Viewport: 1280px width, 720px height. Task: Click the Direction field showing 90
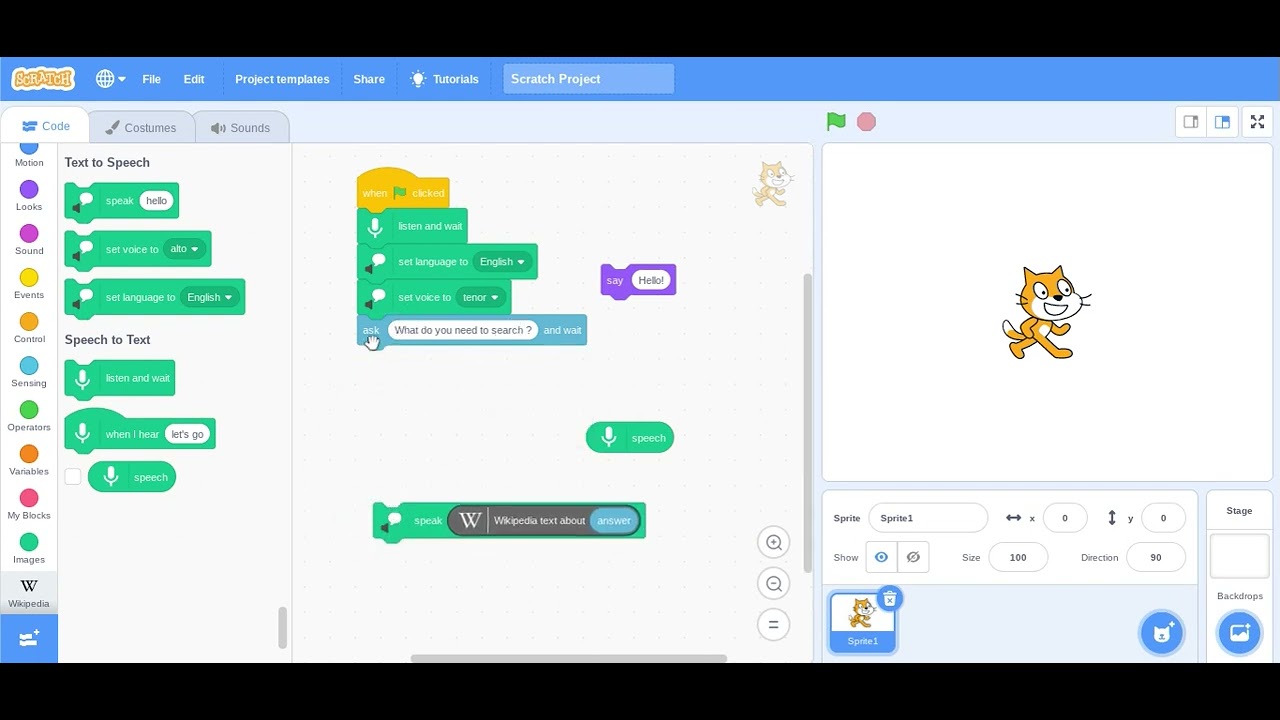(1156, 557)
